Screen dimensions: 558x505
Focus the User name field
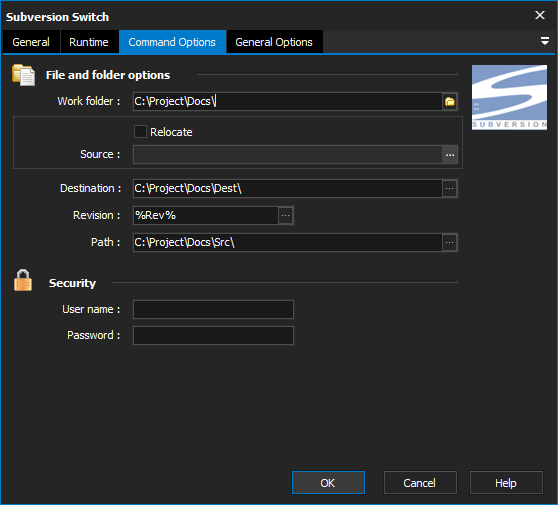click(214, 310)
